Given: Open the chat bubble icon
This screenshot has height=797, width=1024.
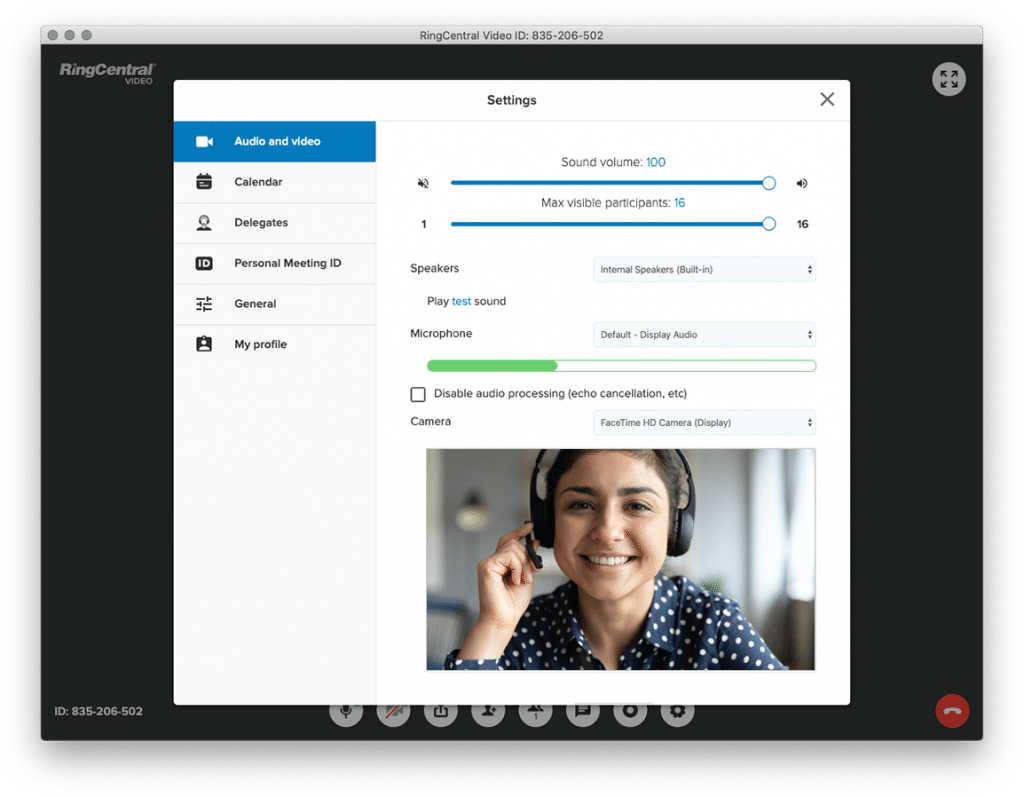Looking at the screenshot, I should (x=582, y=712).
